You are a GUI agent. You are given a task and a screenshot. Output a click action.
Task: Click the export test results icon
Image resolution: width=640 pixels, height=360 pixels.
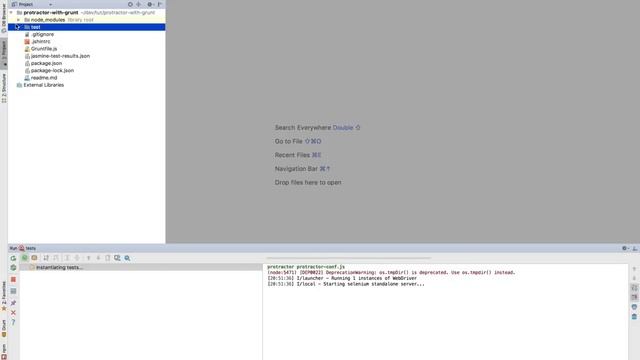click(x=108, y=258)
